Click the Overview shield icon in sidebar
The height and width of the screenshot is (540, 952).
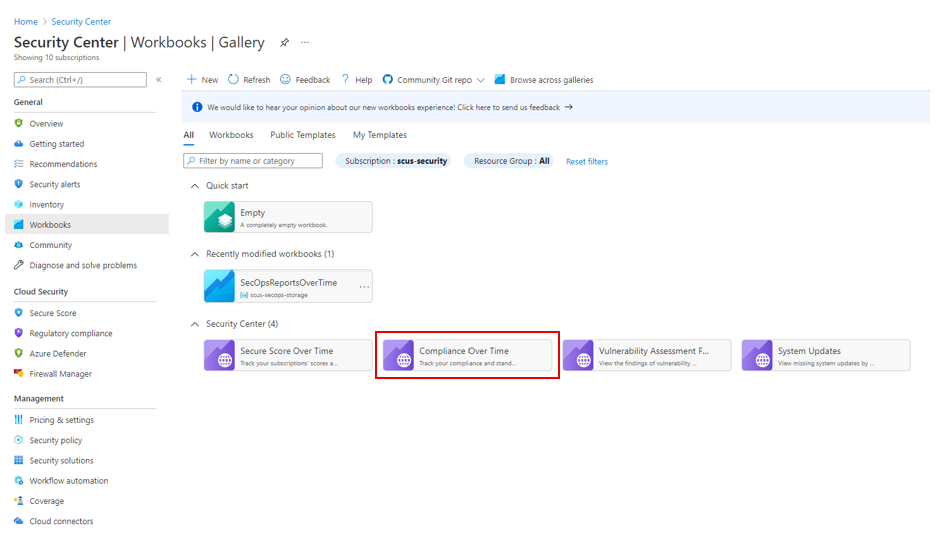tap(19, 123)
